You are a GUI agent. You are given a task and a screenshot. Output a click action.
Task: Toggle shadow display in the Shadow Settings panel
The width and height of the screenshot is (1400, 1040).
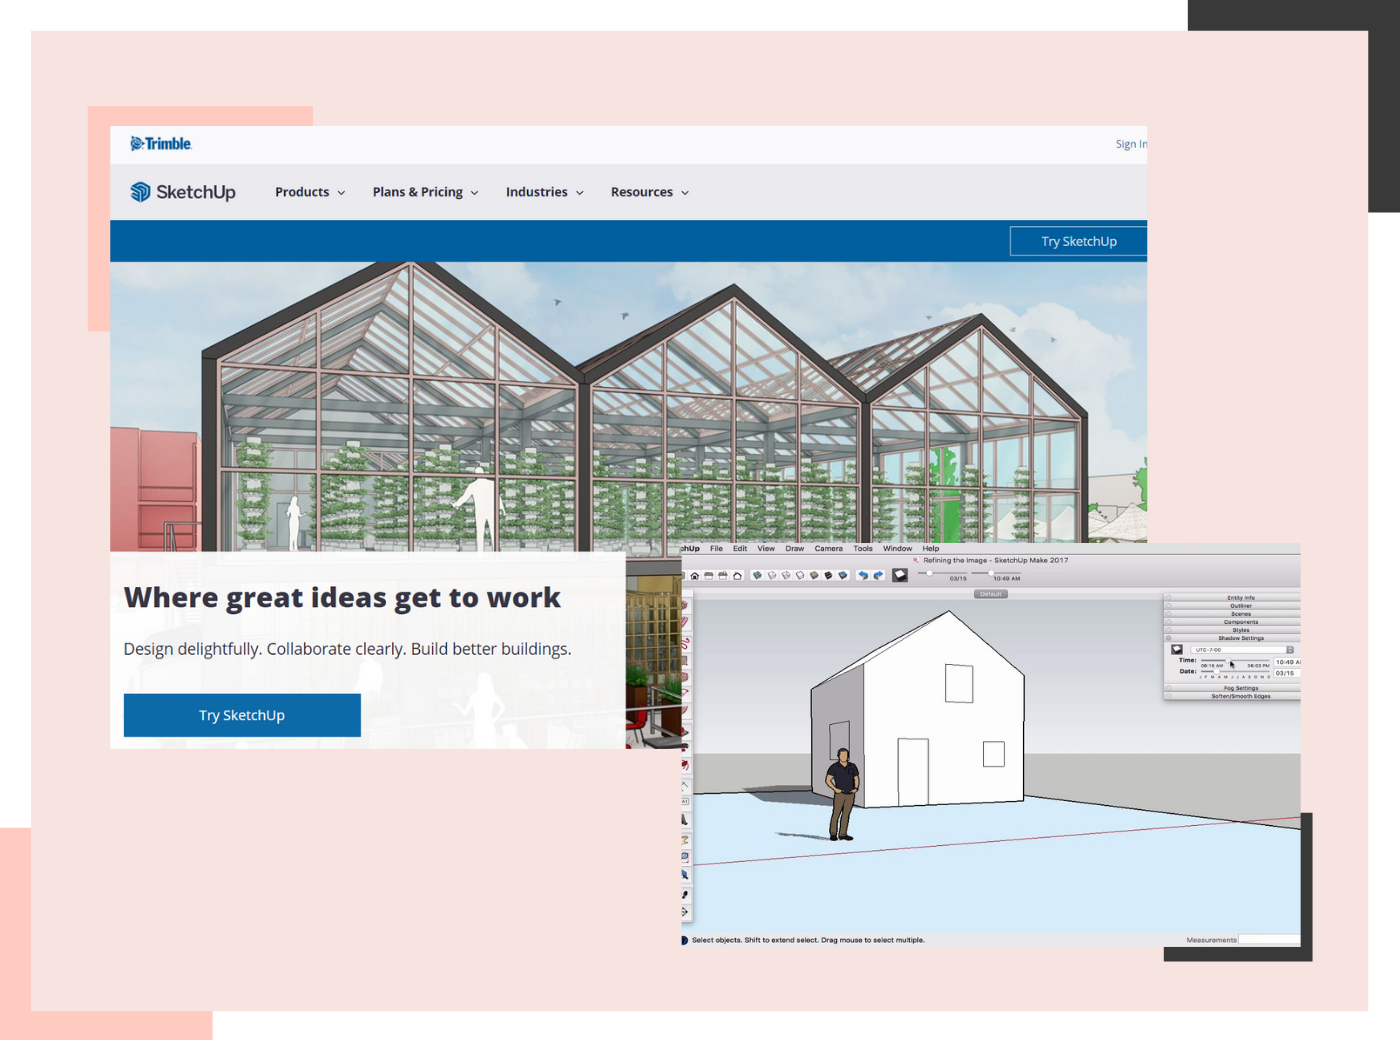(x=1177, y=649)
